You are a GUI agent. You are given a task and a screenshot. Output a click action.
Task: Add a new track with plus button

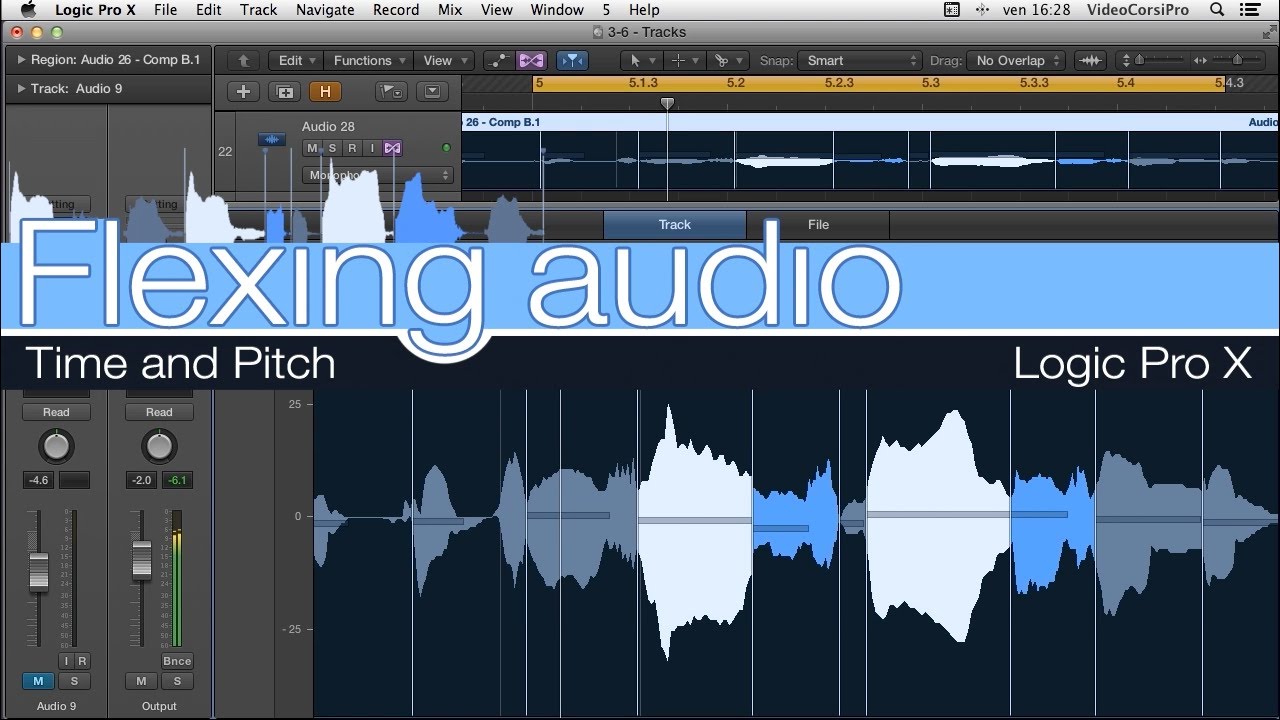tap(243, 91)
